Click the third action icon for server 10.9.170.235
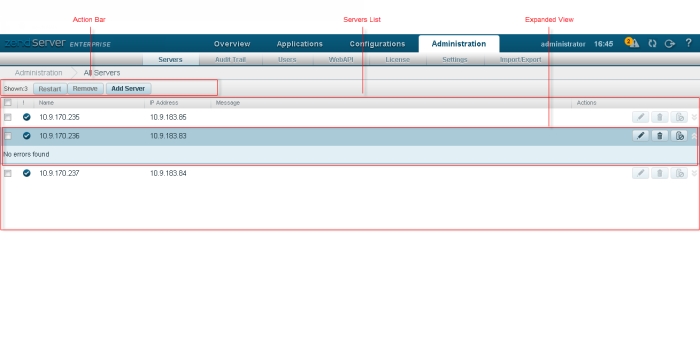The image size is (700, 360). [x=679, y=117]
